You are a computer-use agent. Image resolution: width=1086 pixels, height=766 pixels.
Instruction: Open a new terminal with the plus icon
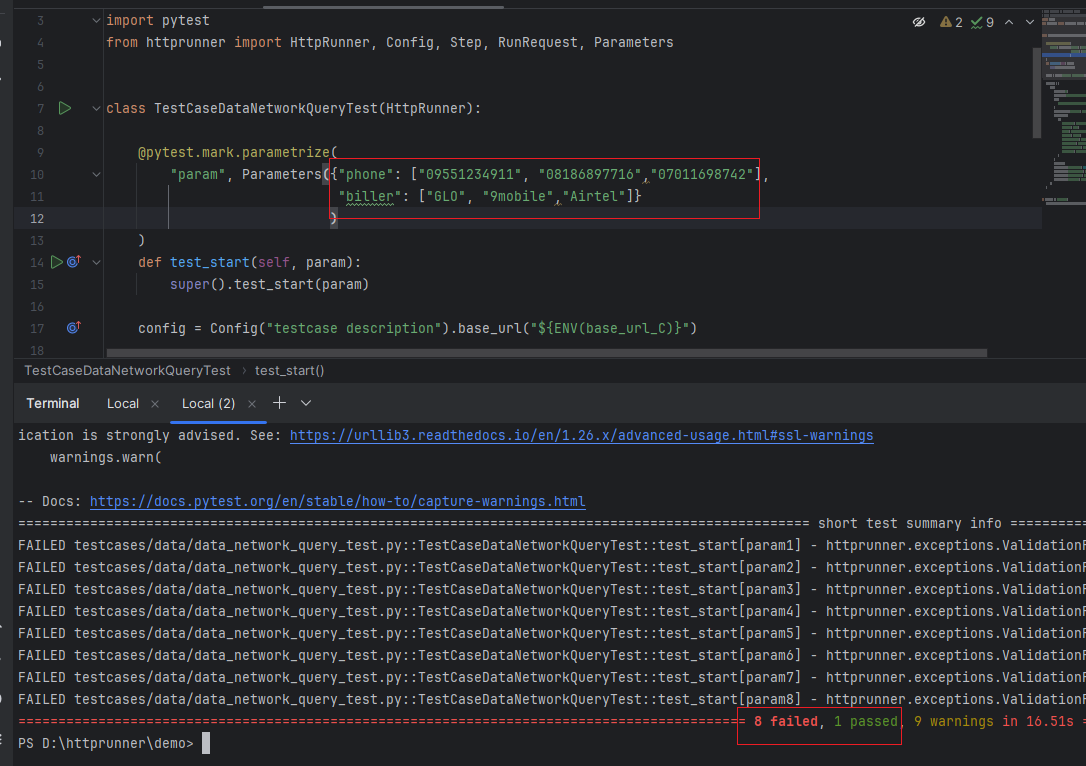tap(279, 403)
